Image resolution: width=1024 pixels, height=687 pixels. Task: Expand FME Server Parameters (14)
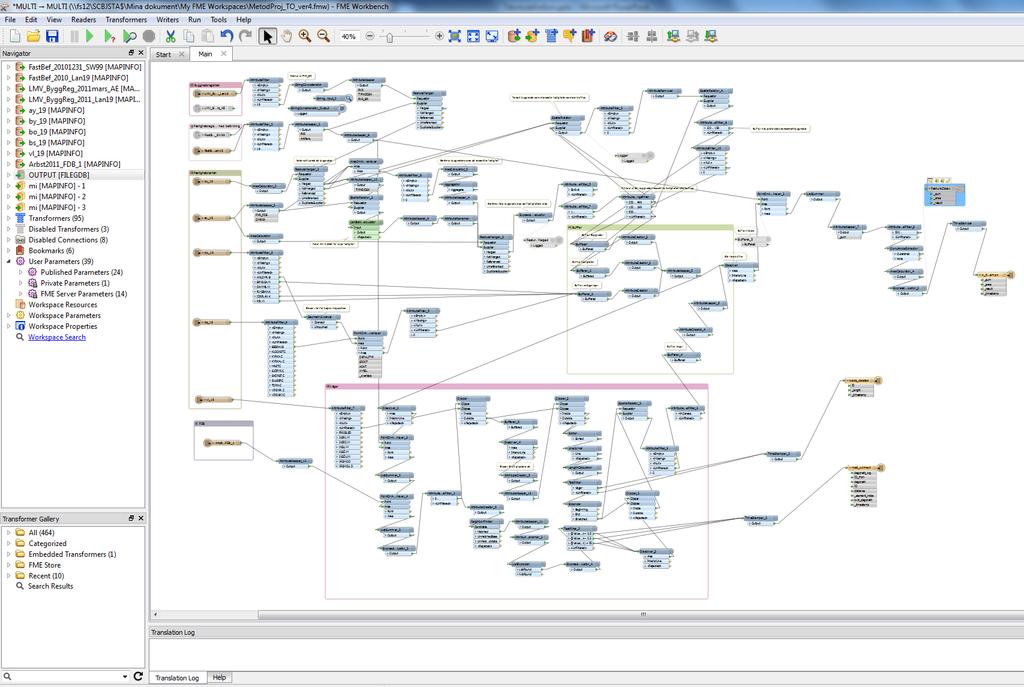(21, 294)
